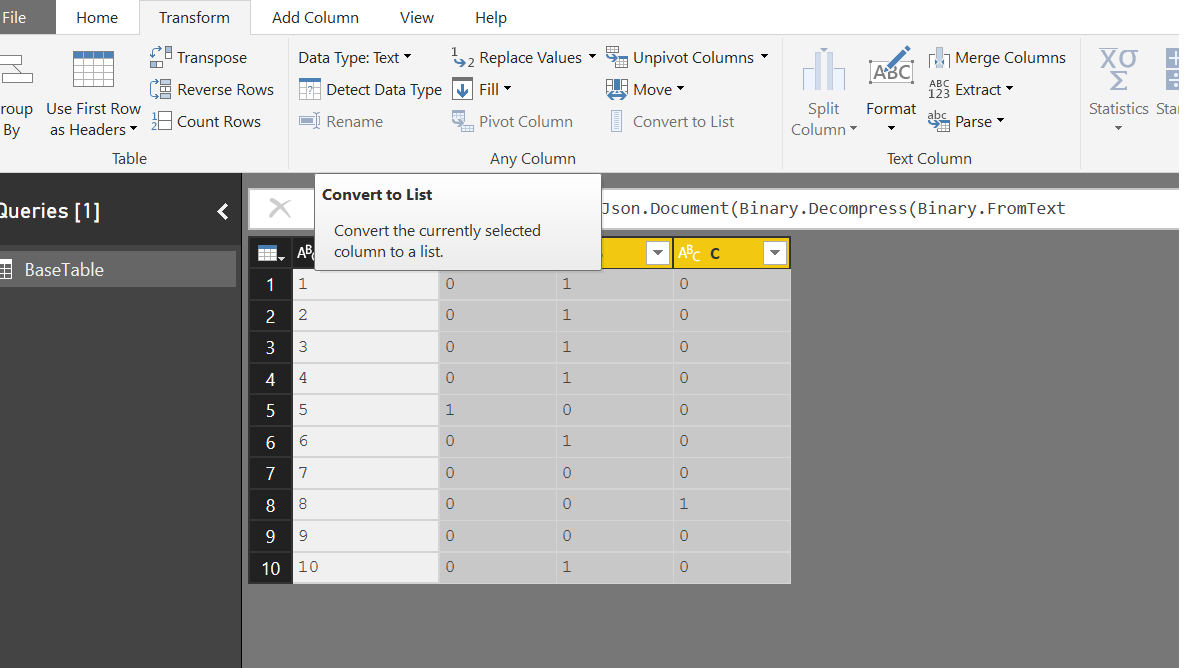Image resolution: width=1185 pixels, height=668 pixels.
Task: Select the Transform tab
Action: pyautogui.click(x=194, y=17)
